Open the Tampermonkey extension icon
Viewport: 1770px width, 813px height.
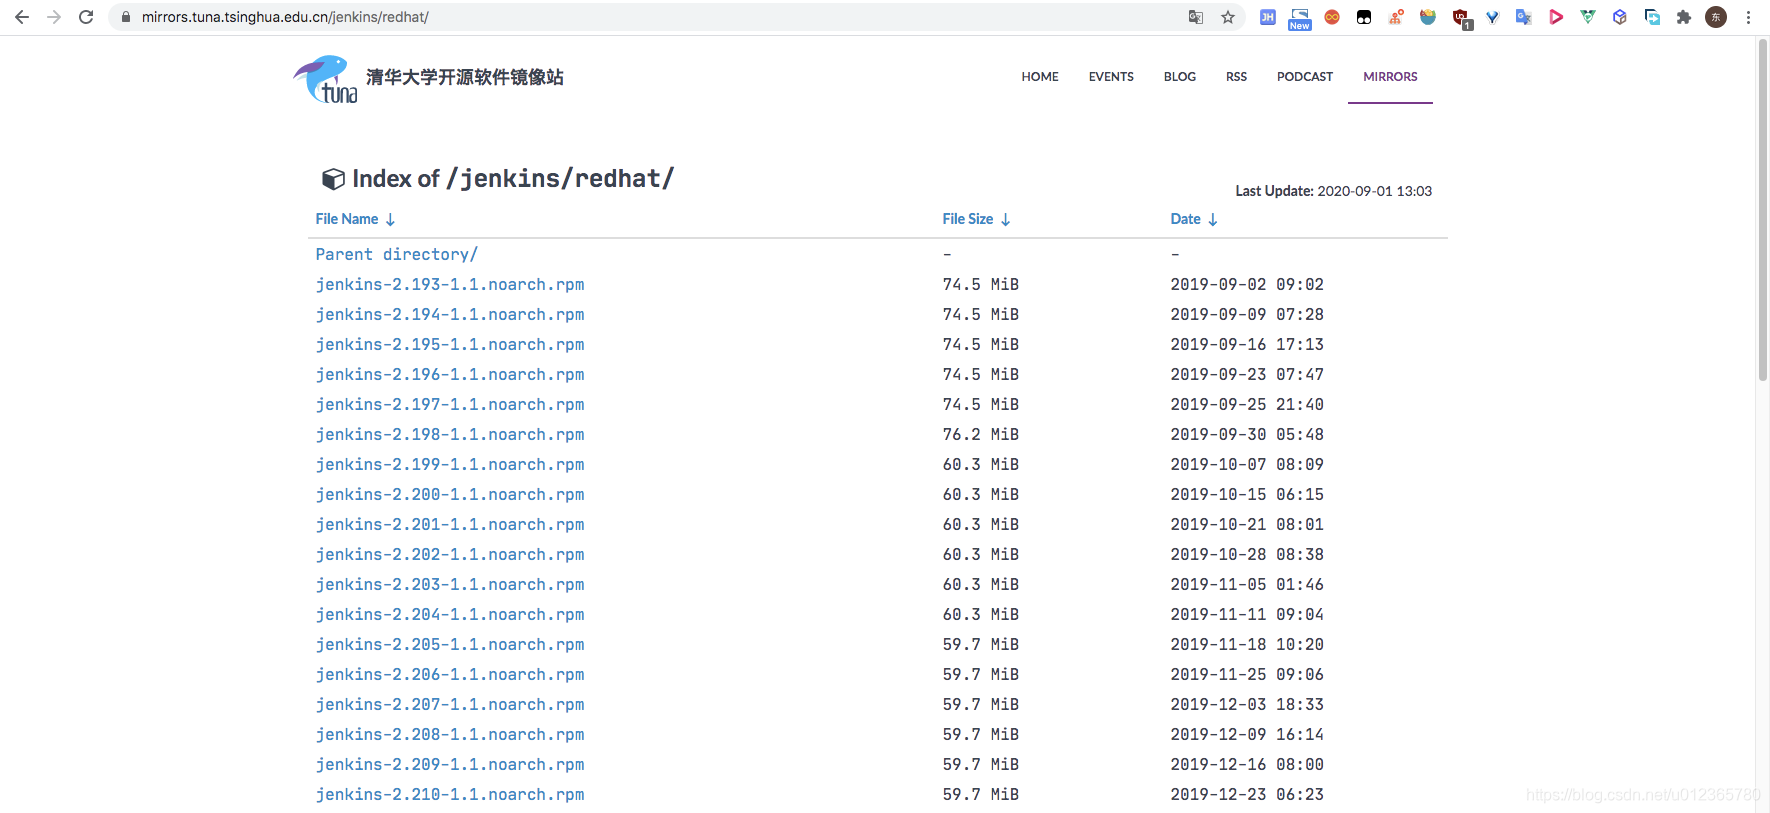(x=1364, y=17)
